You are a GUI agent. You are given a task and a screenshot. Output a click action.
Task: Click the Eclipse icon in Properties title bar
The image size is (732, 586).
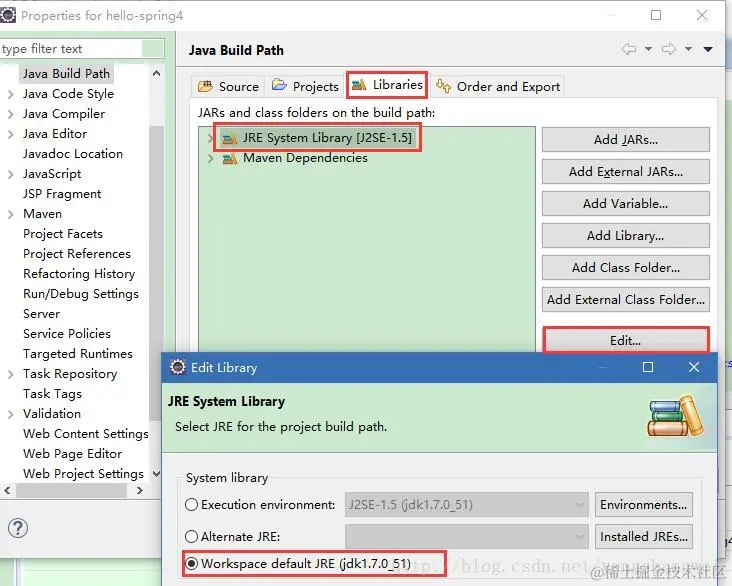[7, 15]
